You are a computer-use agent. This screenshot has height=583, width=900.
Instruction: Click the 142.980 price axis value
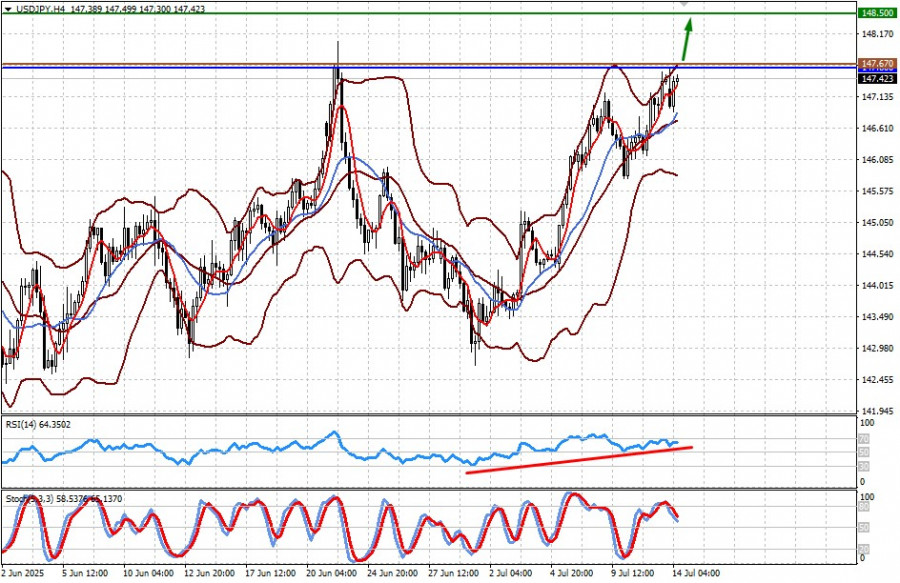click(x=878, y=348)
